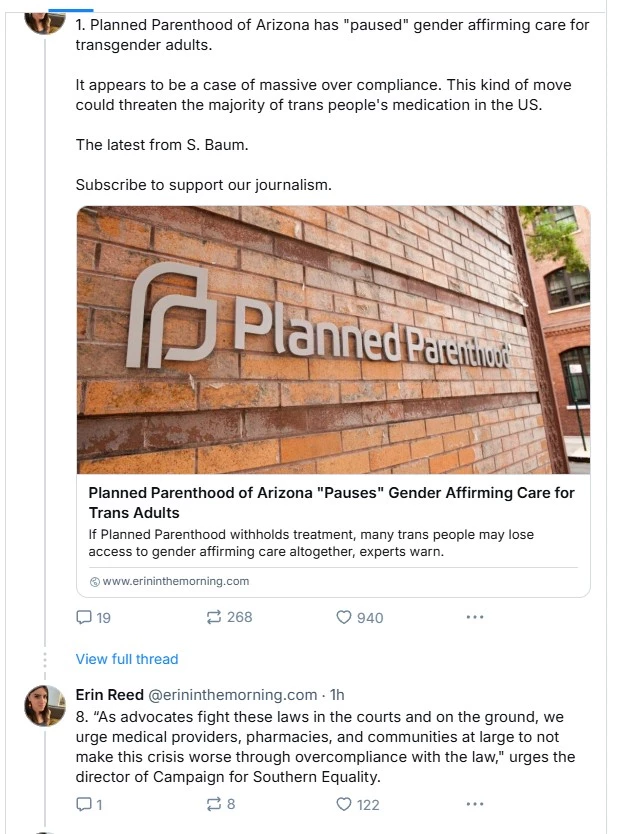Click the avatar beside the first post
The width and height of the screenshot is (633, 834).
coord(45,17)
